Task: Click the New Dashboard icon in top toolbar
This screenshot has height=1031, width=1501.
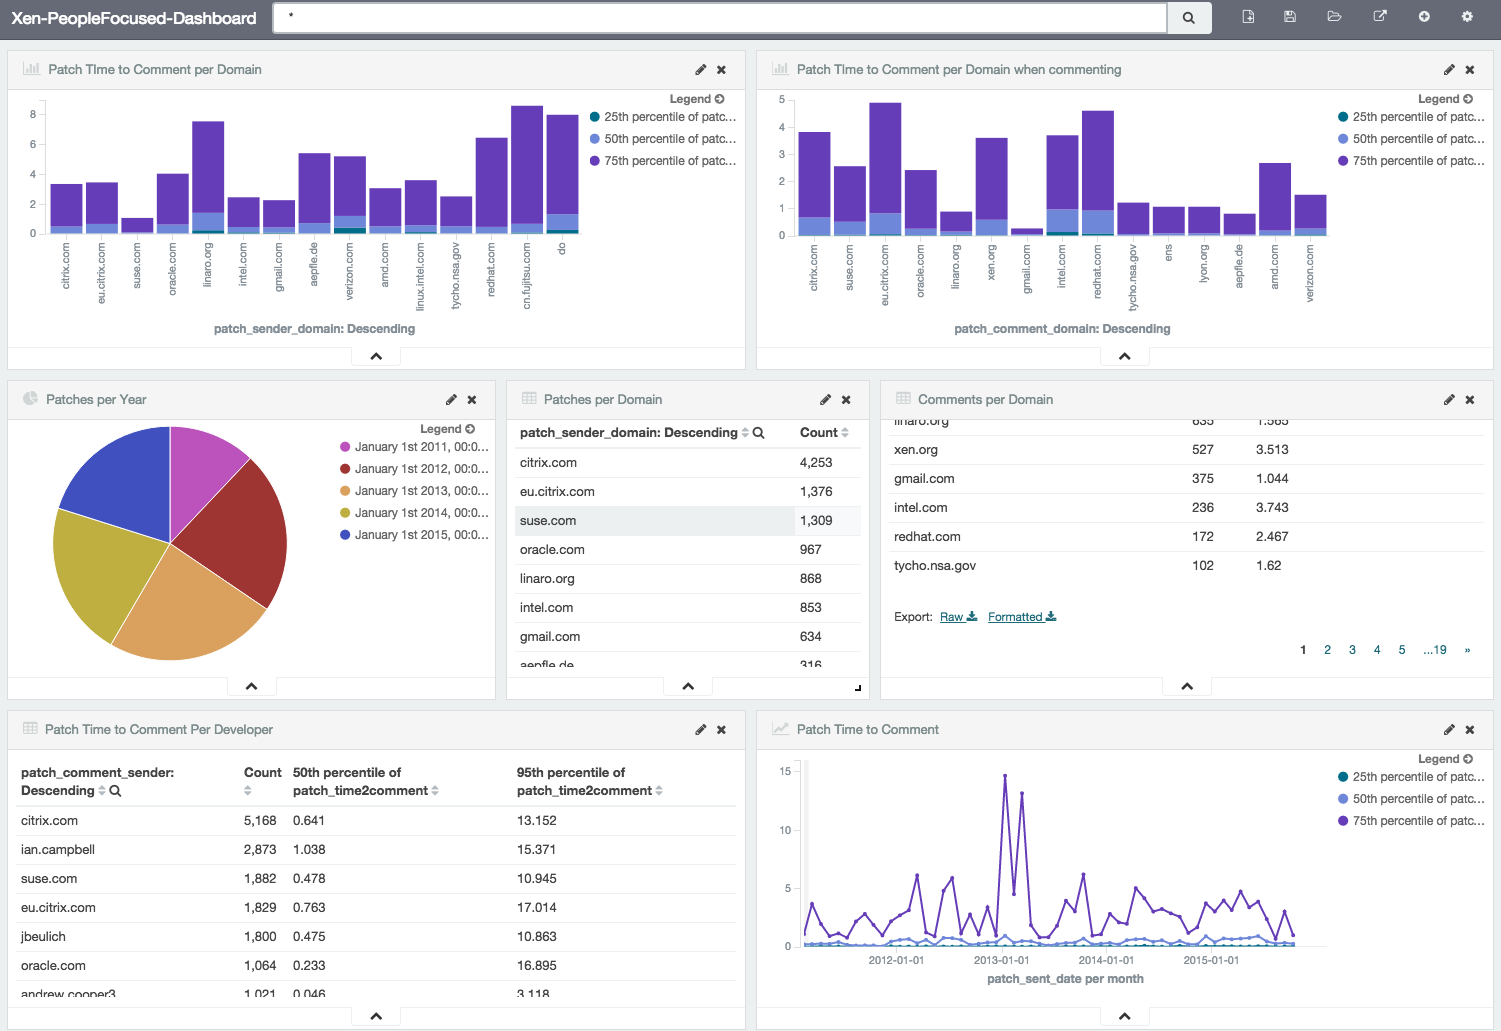Action: 1248,17
